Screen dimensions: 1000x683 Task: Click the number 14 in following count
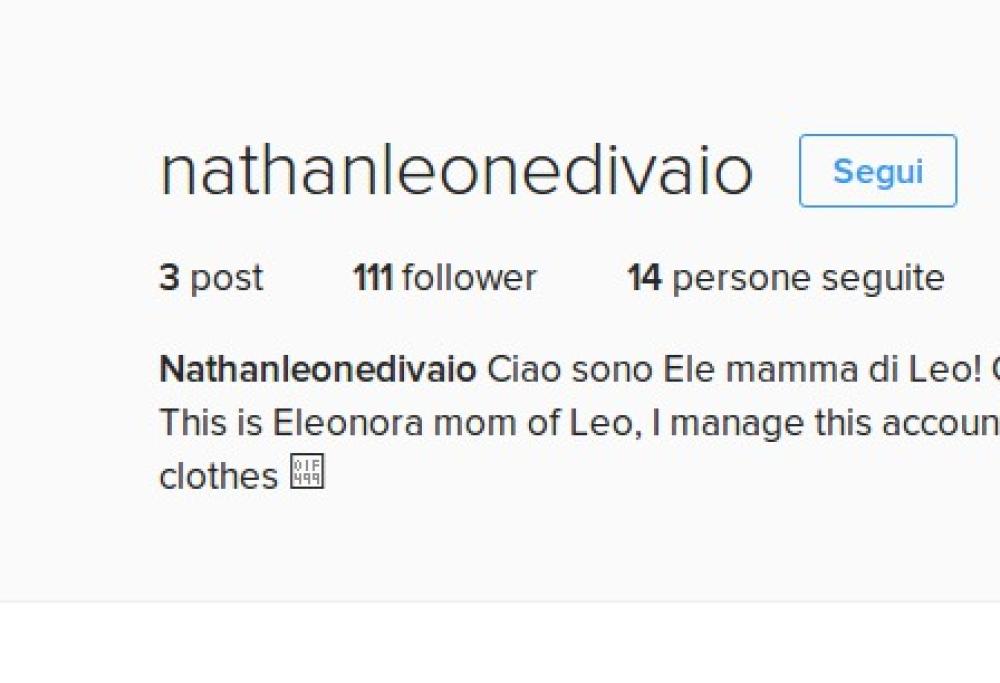tap(644, 277)
